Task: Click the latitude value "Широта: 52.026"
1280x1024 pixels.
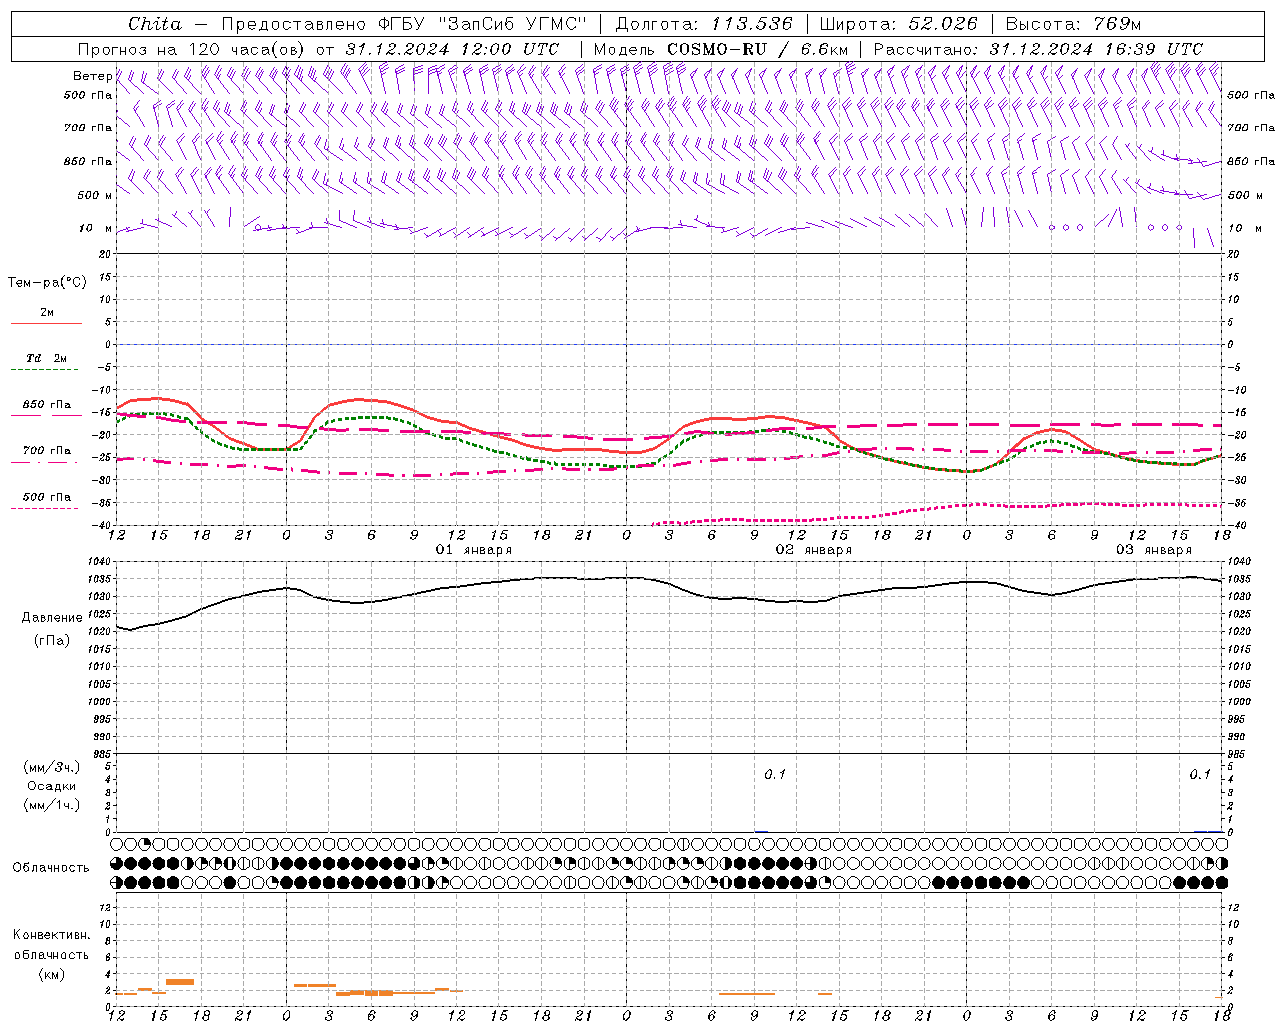Action: [x=898, y=24]
